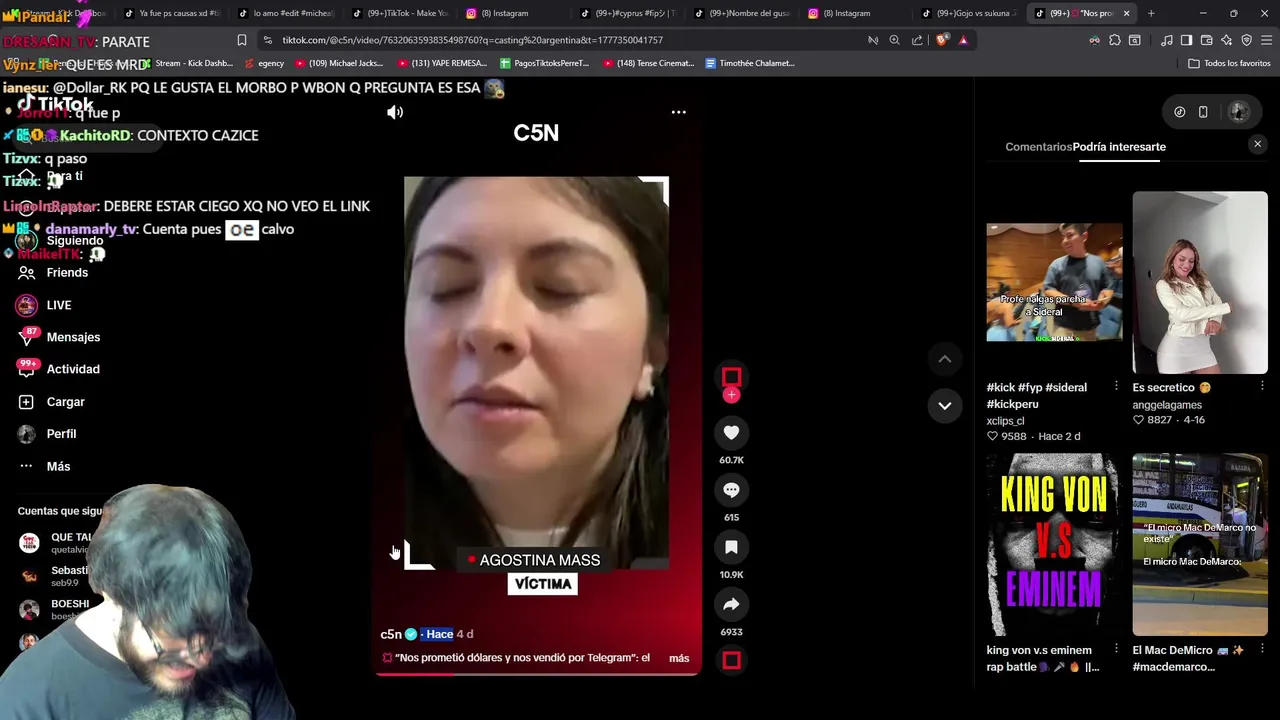Viewport: 1280px width, 720px height.
Task: Open the 'Es secretico' video thumbnail
Action: point(1200,283)
